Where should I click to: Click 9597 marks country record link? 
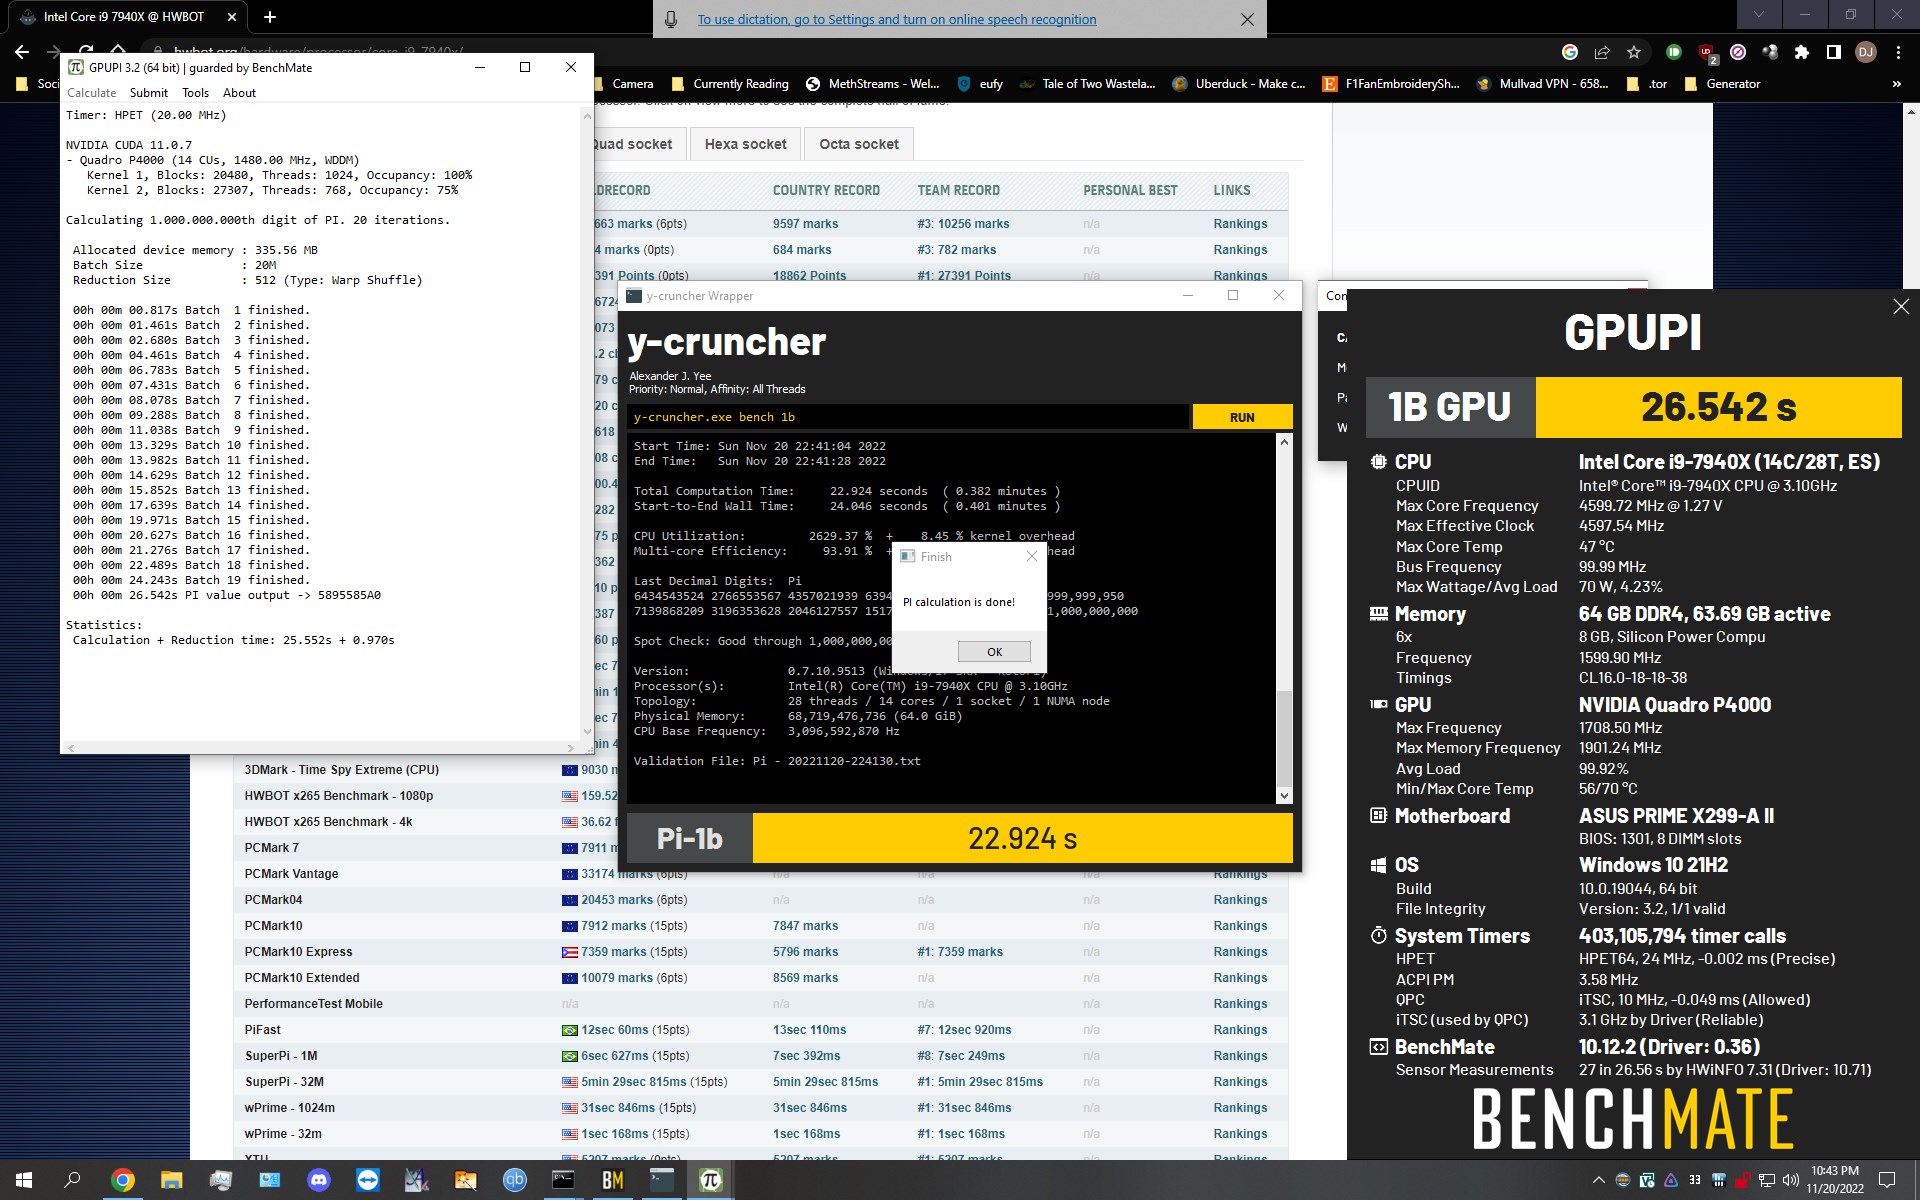pos(805,224)
